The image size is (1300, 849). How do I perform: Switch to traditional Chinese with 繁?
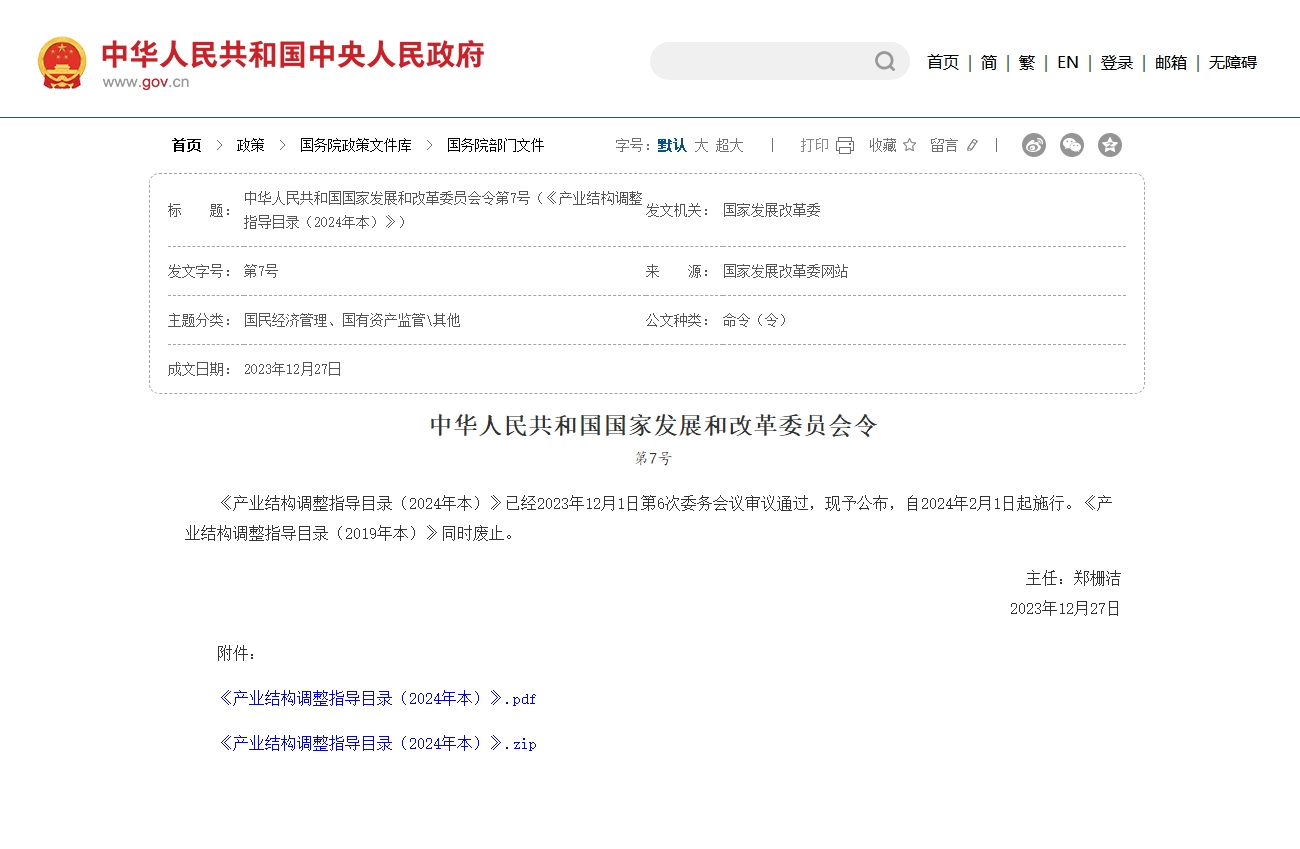tap(1026, 62)
